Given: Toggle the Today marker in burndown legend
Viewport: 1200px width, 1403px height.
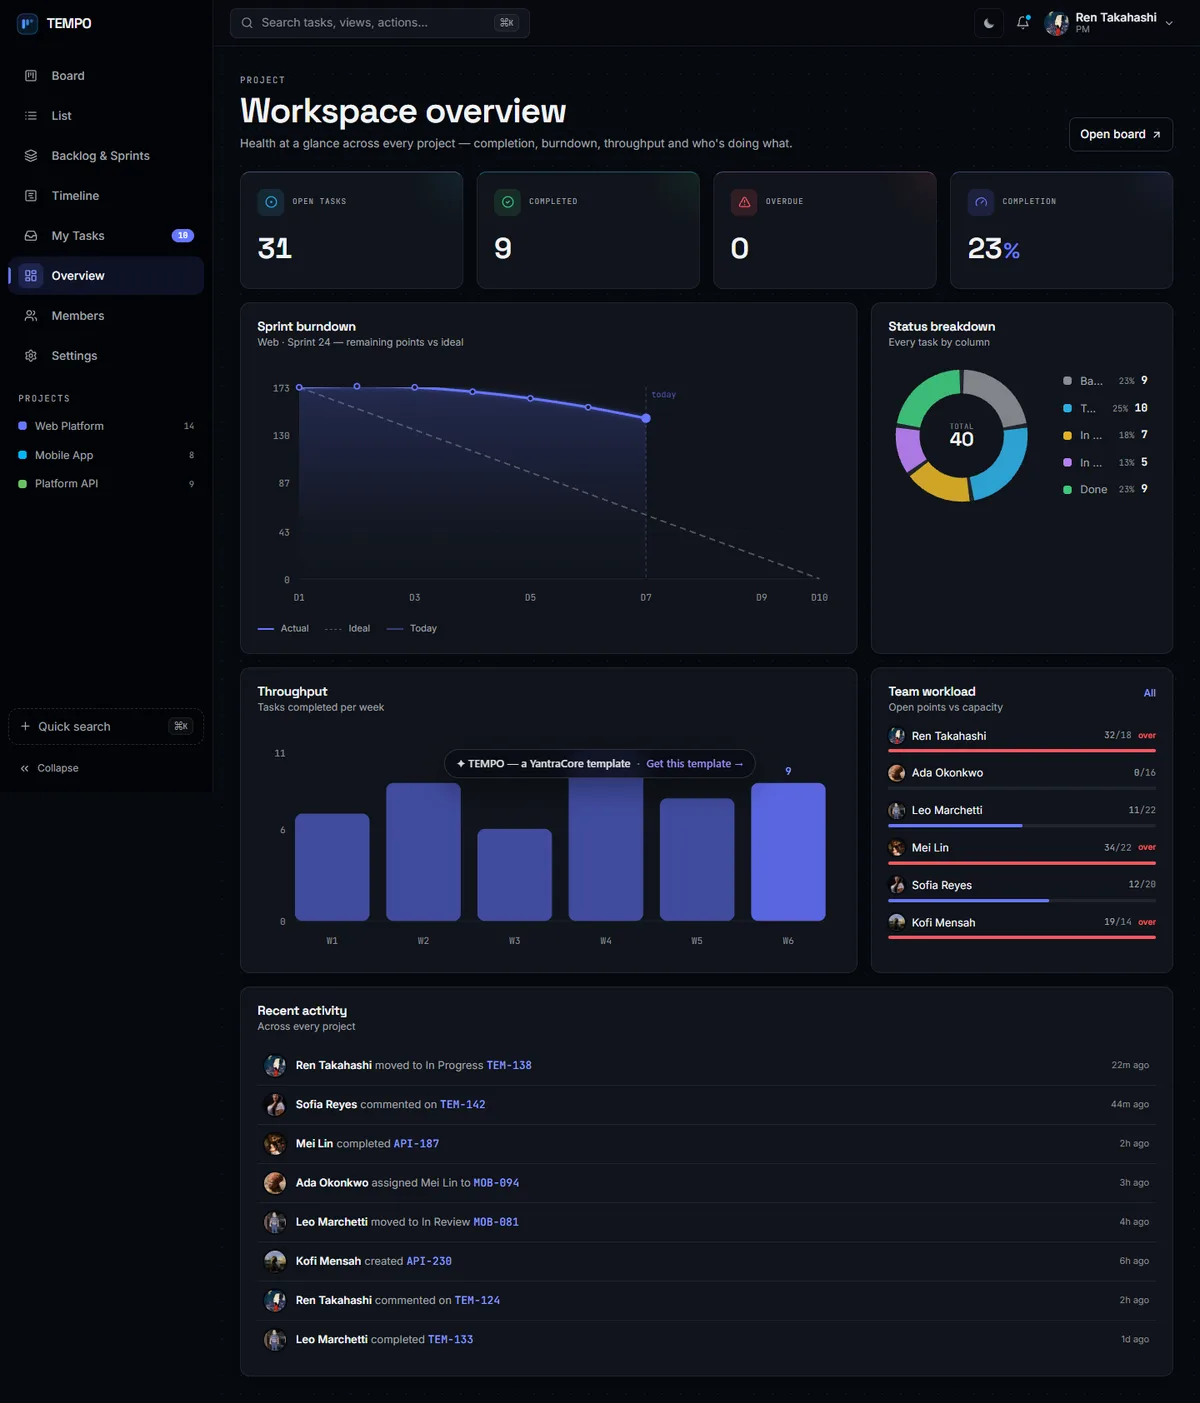Looking at the screenshot, I should coord(412,629).
